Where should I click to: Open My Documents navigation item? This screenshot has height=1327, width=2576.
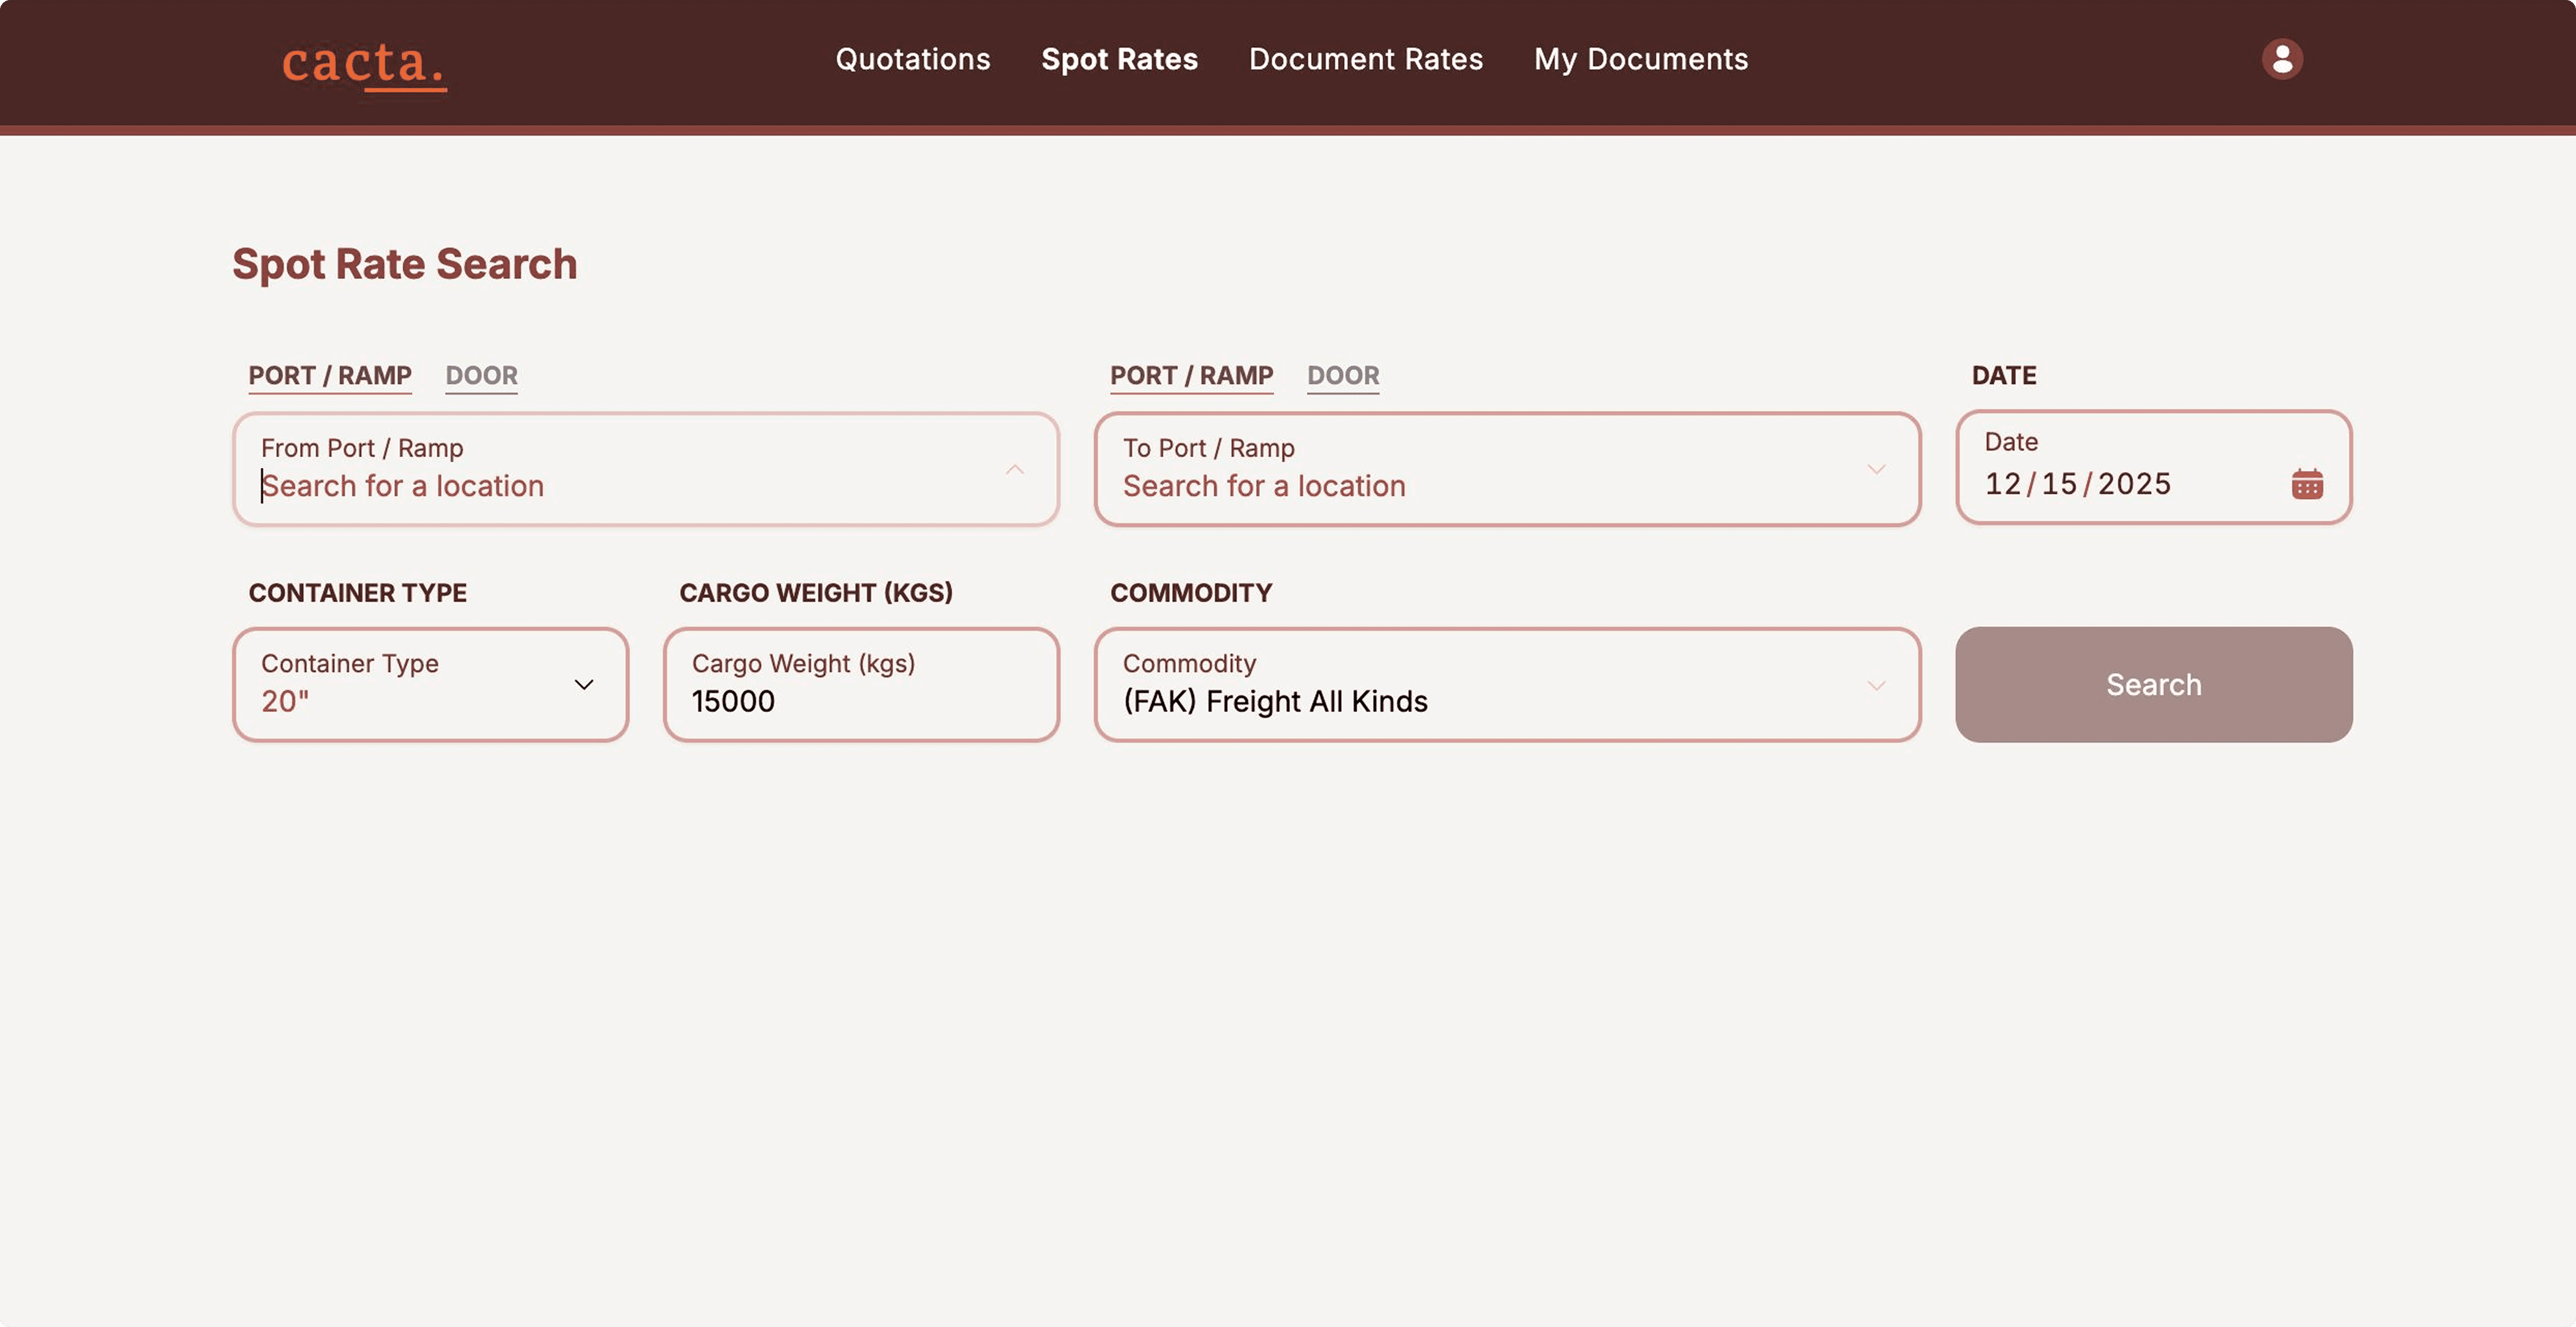[x=1640, y=59]
